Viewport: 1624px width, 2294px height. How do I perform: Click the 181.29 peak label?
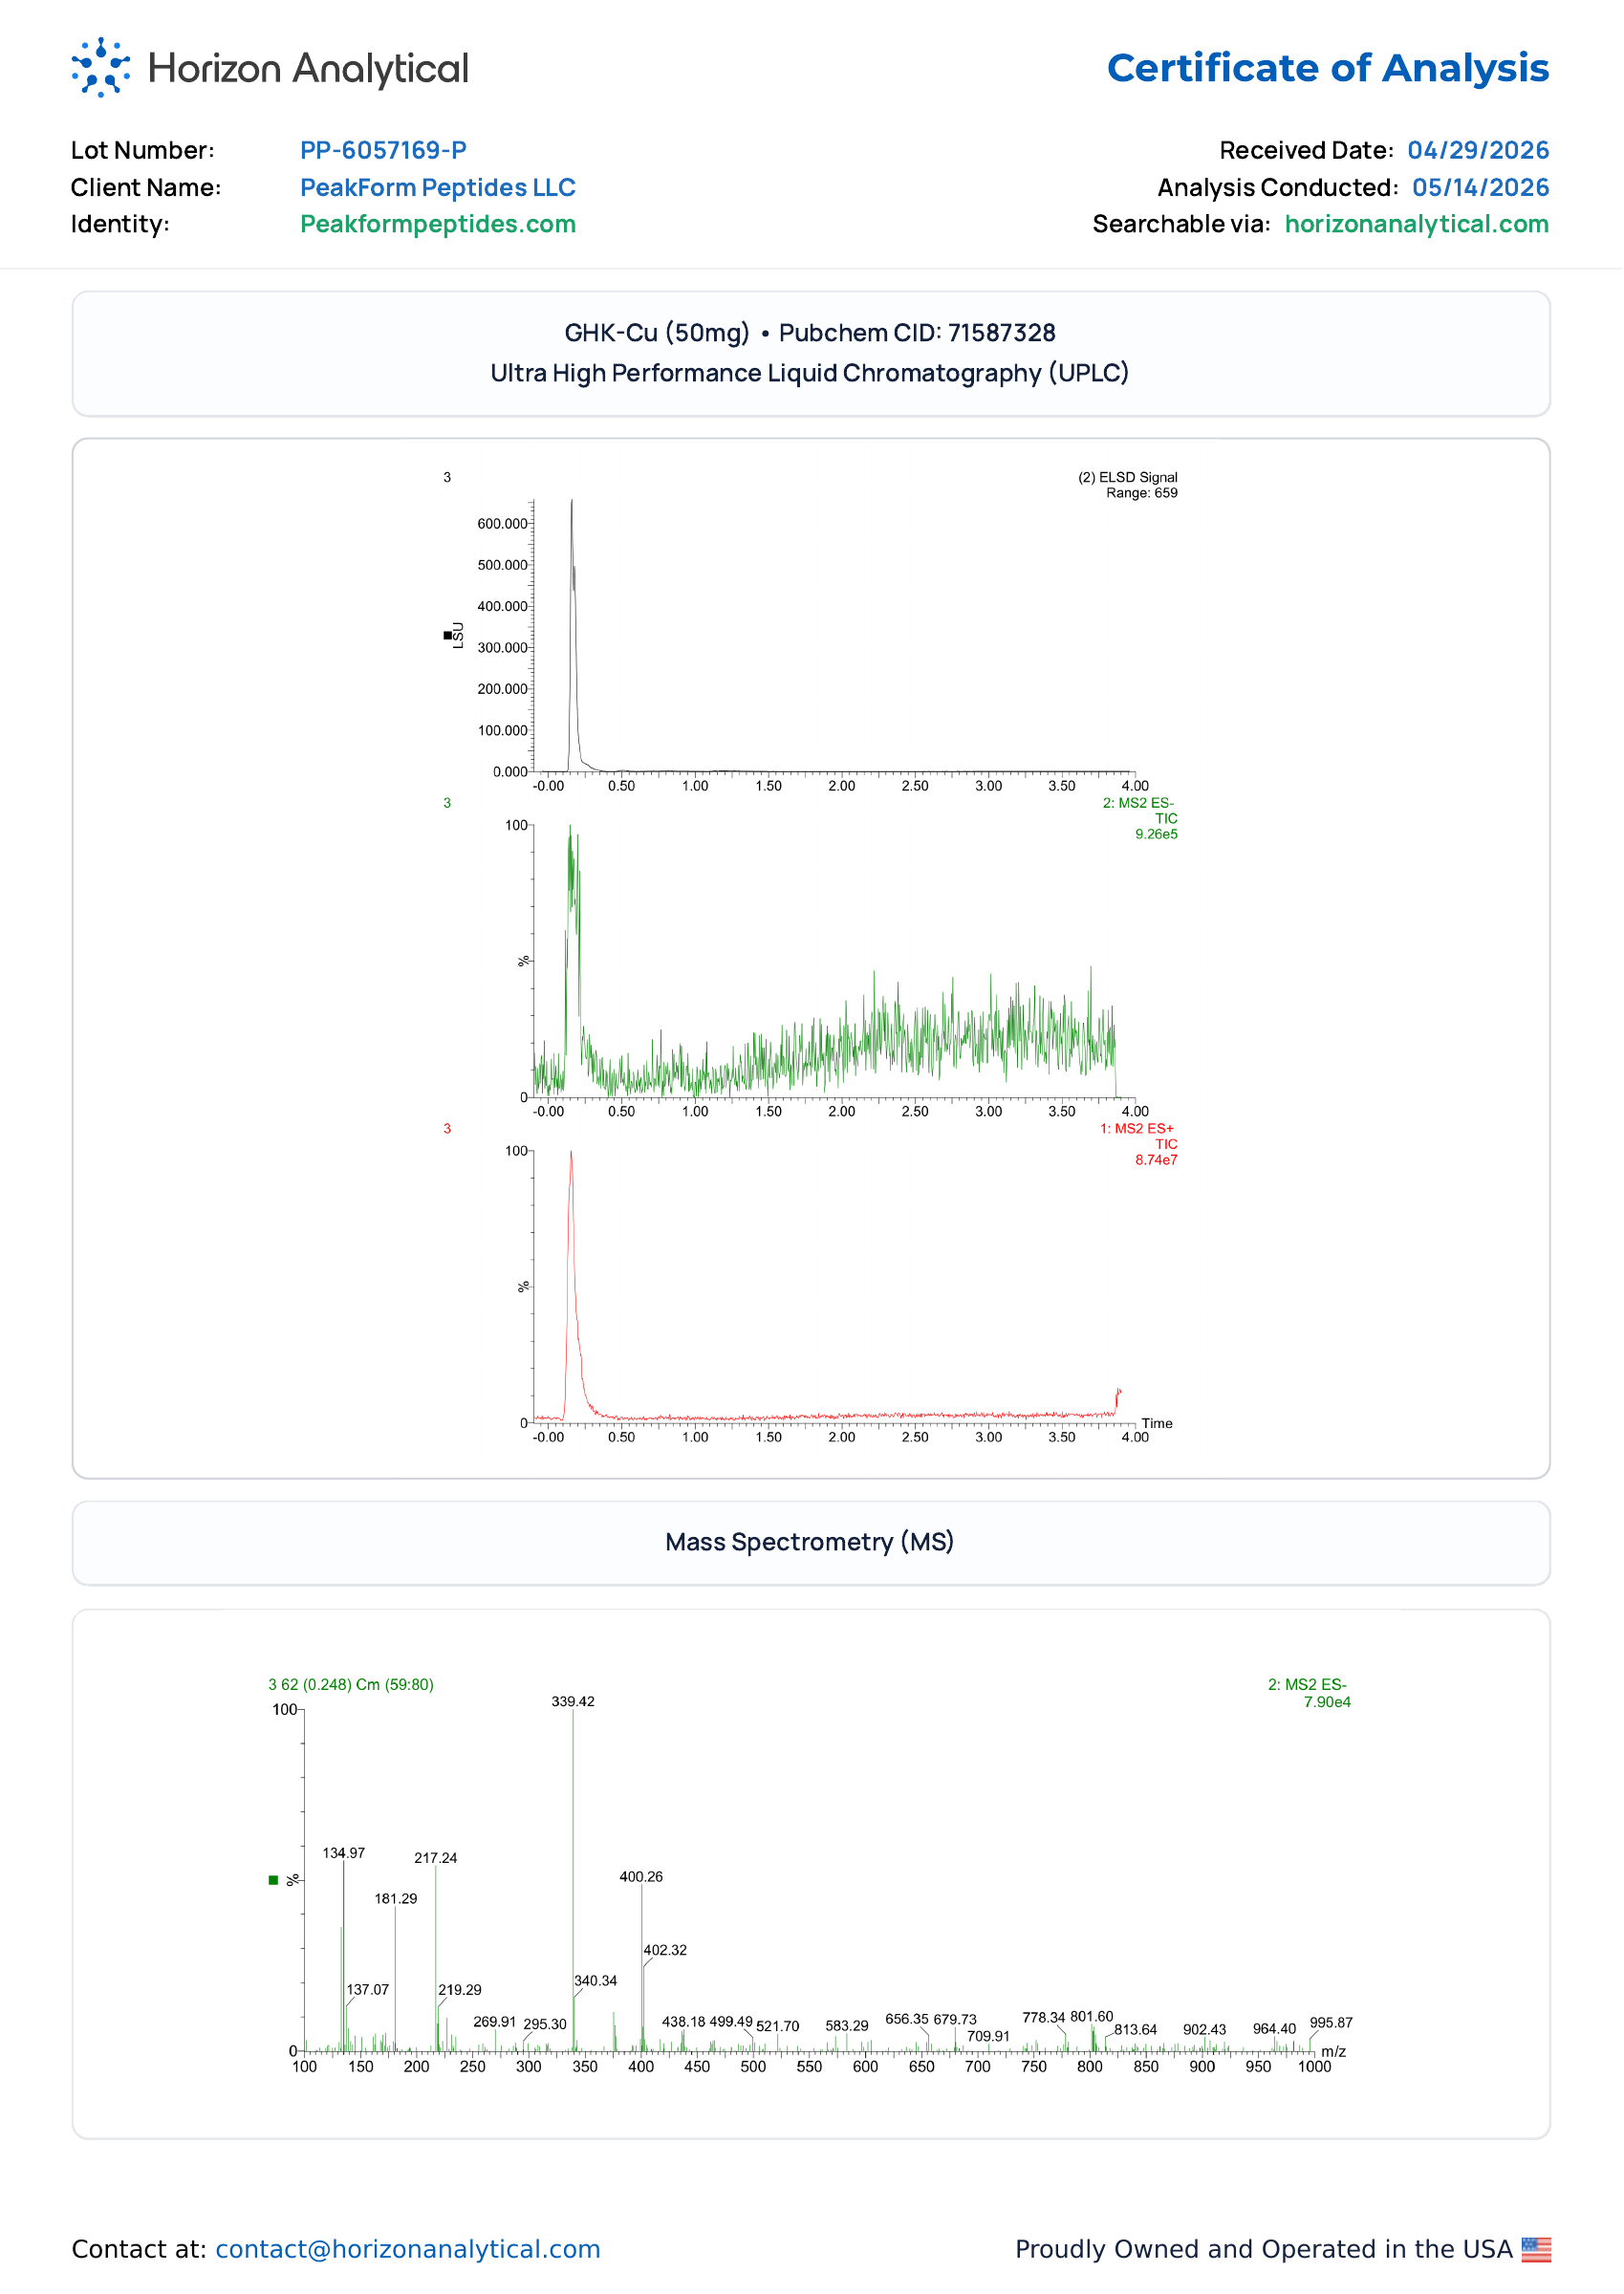pos(396,1898)
